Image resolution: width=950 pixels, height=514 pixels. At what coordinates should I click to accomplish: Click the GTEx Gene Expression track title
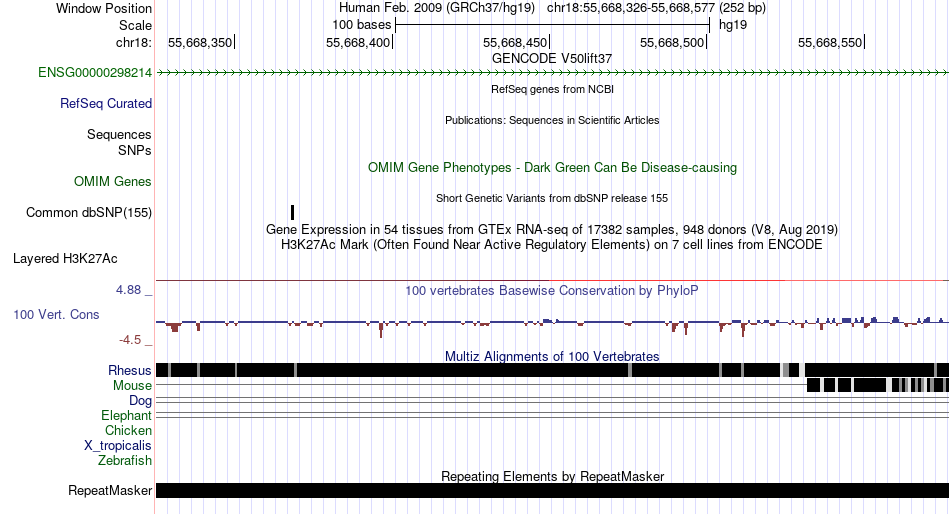552,230
